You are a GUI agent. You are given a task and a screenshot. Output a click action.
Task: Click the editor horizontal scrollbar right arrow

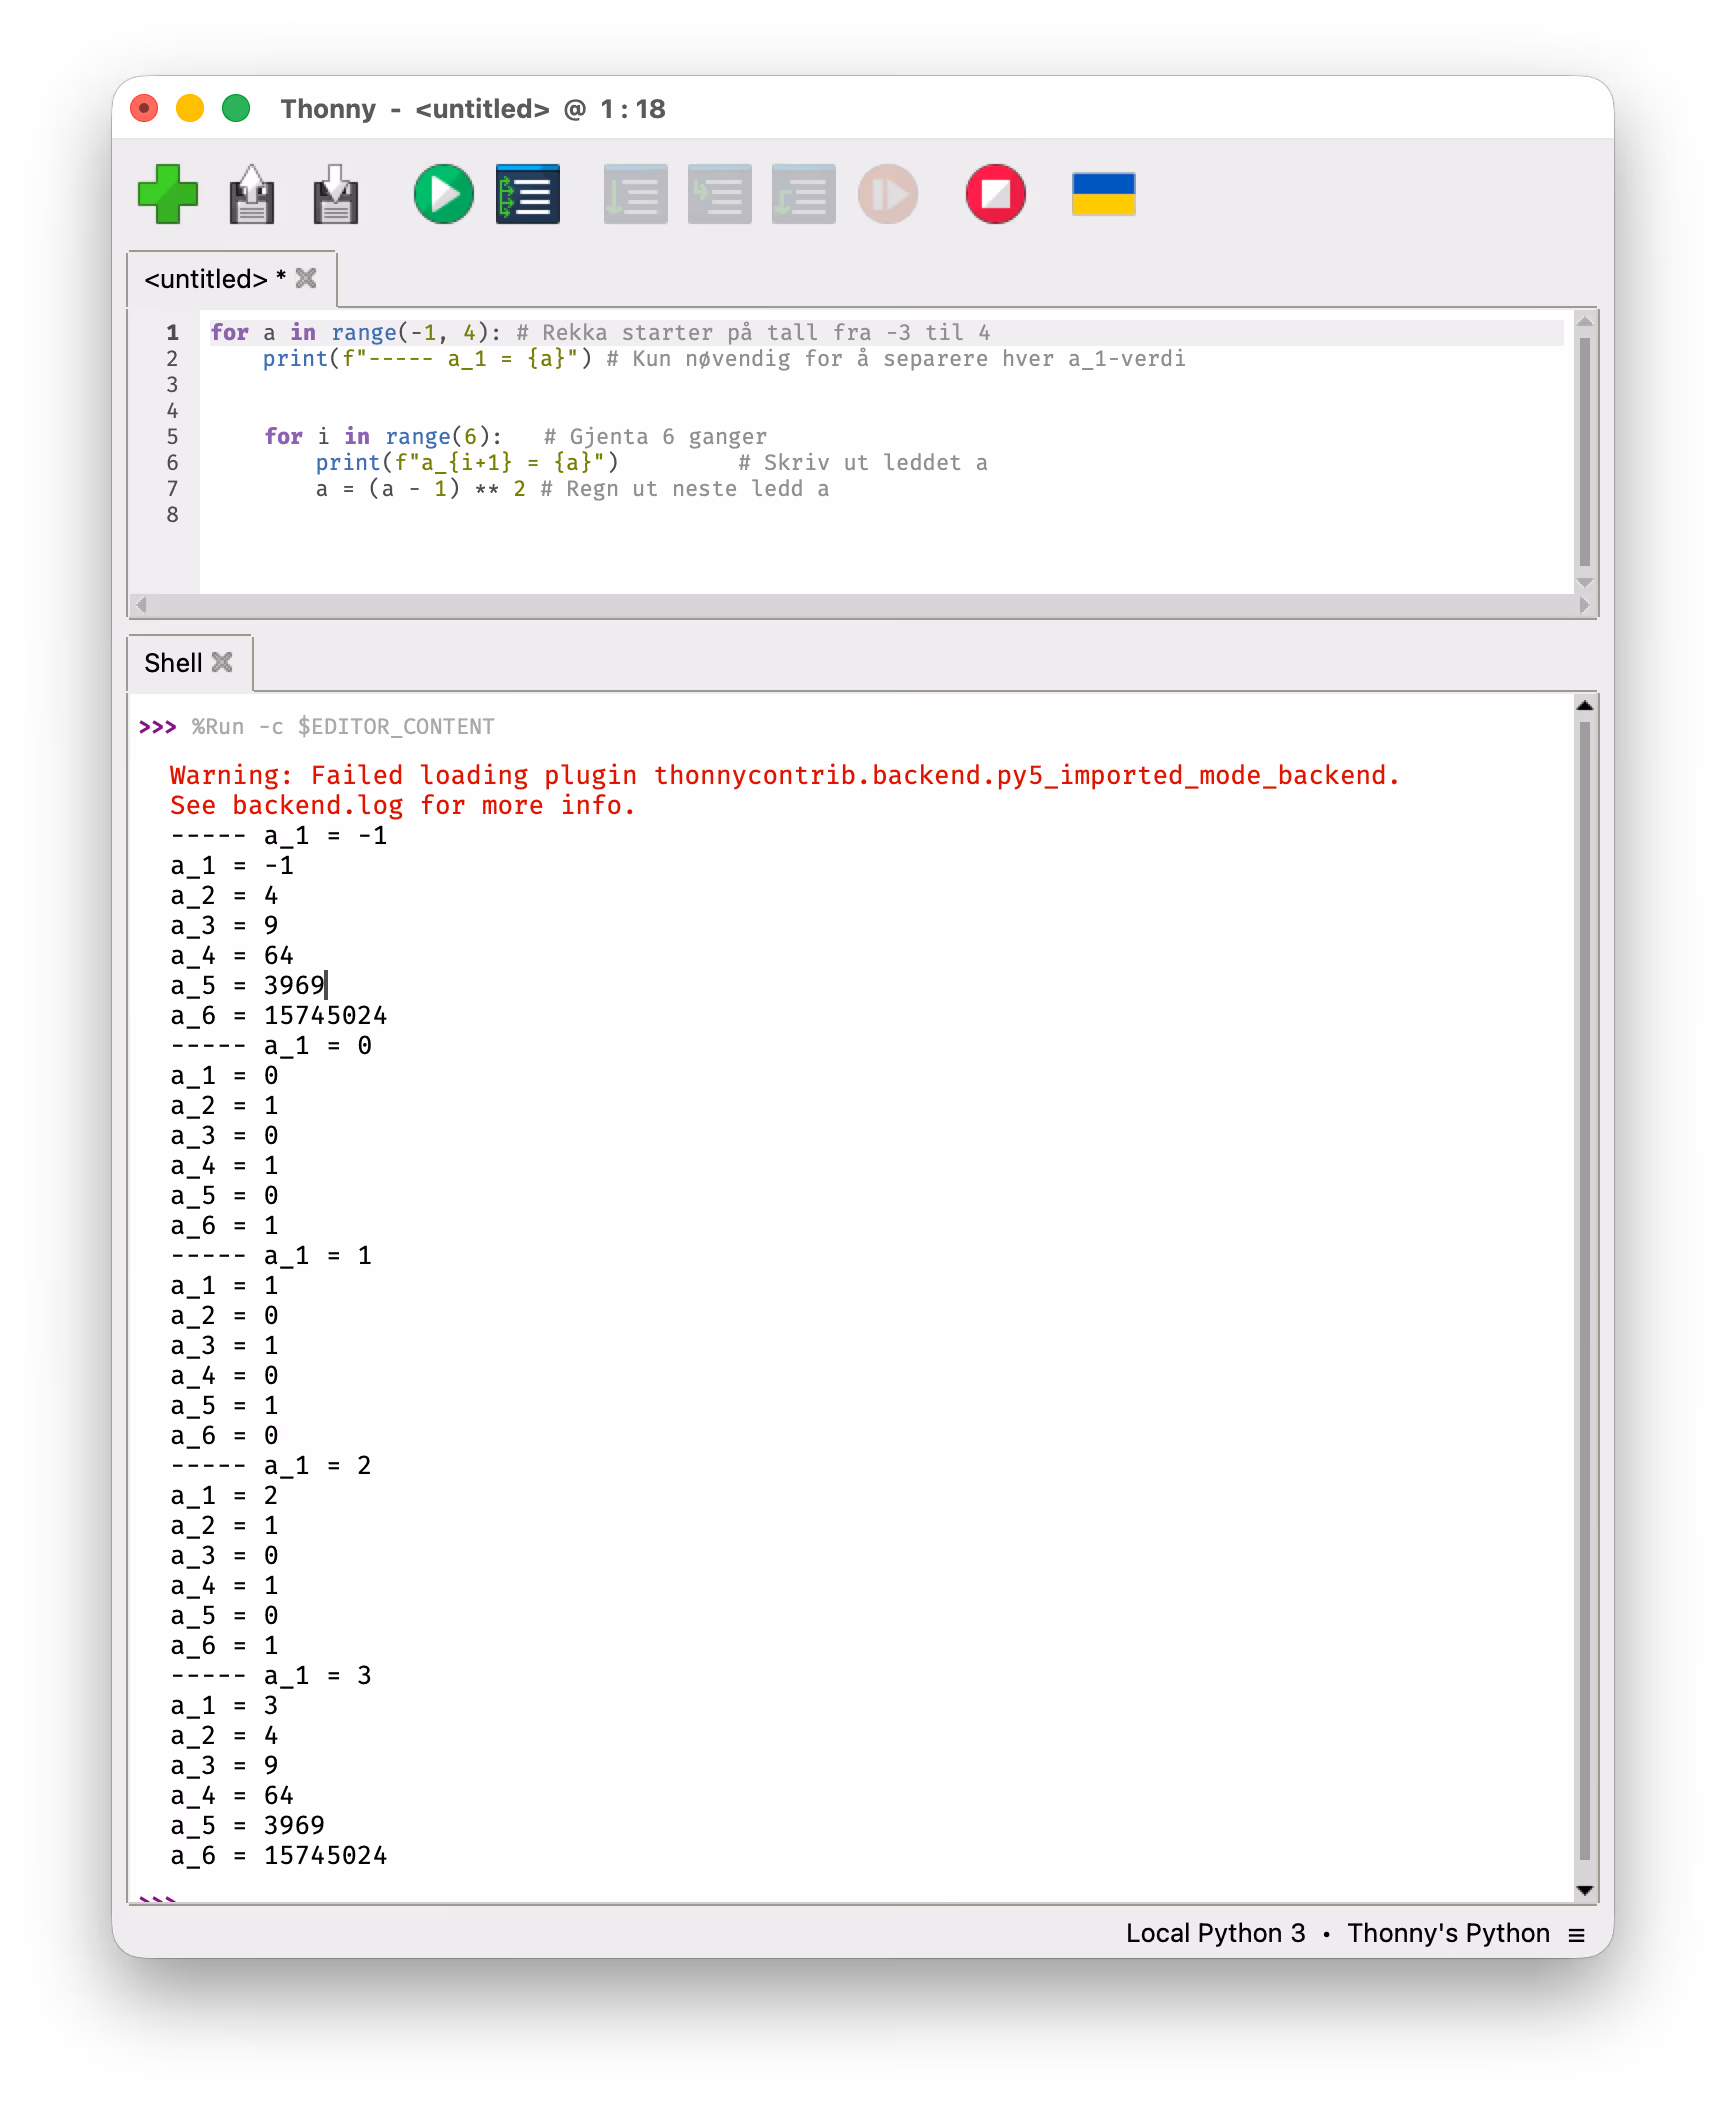click(1584, 605)
